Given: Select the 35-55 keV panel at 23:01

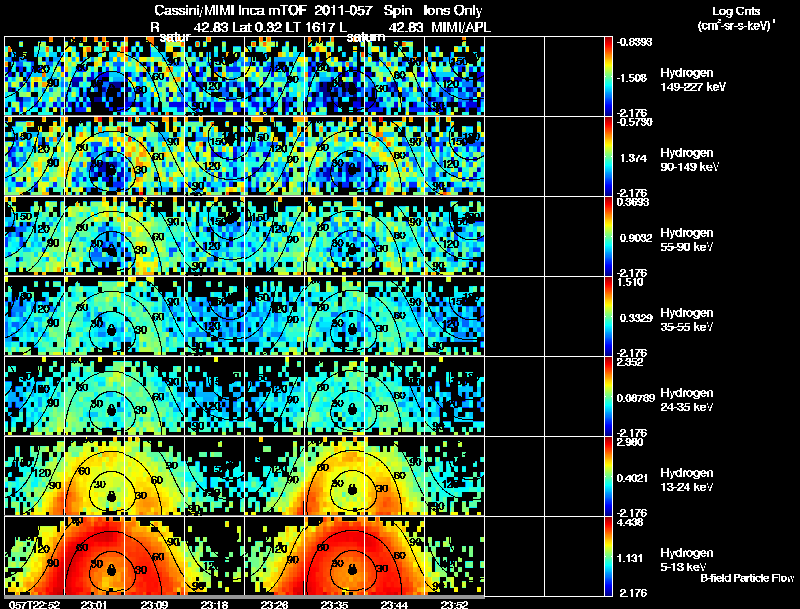Looking at the screenshot, I should tap(94, 317).
